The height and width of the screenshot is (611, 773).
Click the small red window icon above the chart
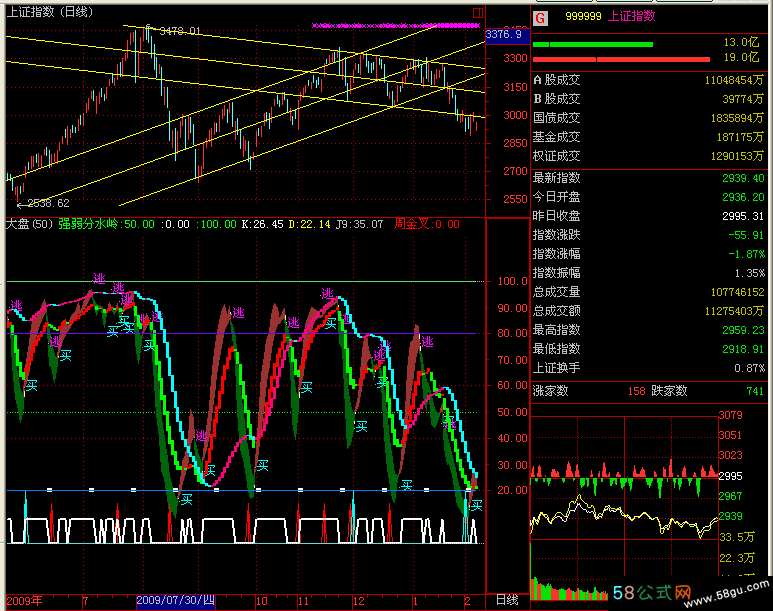[478, 13]
